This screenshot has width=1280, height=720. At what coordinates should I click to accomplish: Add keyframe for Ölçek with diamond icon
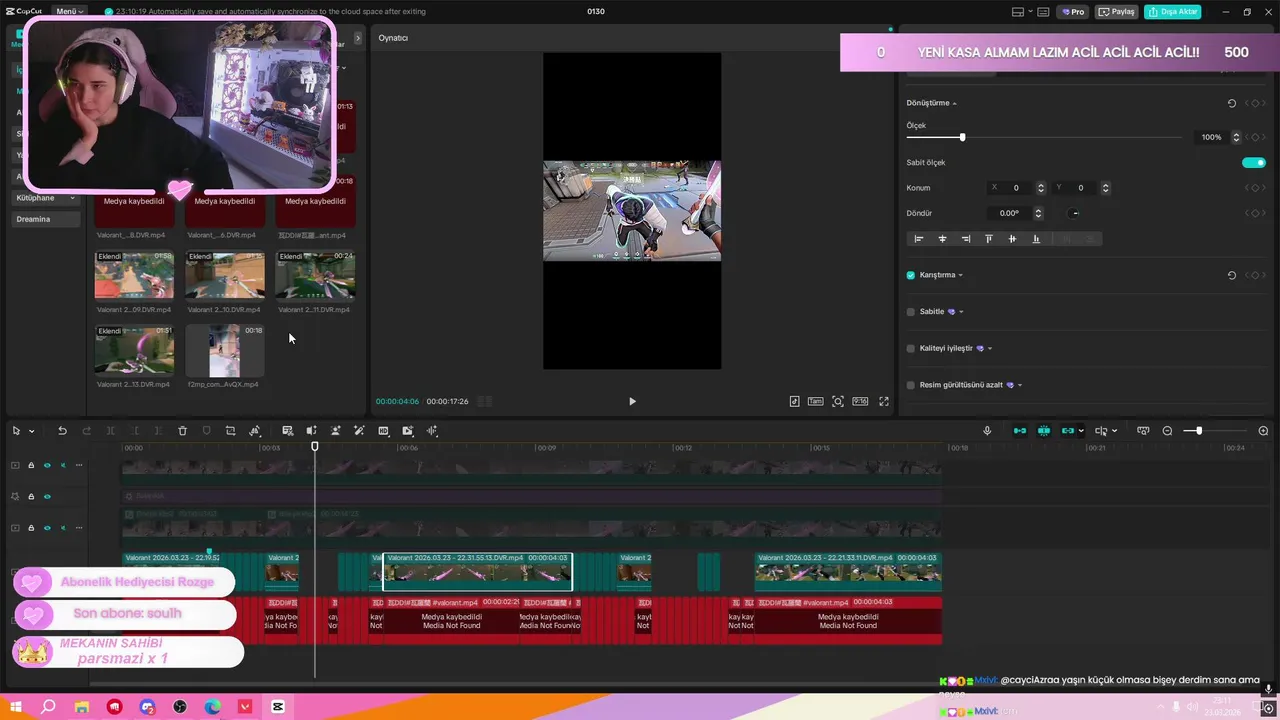[1256, 137]
